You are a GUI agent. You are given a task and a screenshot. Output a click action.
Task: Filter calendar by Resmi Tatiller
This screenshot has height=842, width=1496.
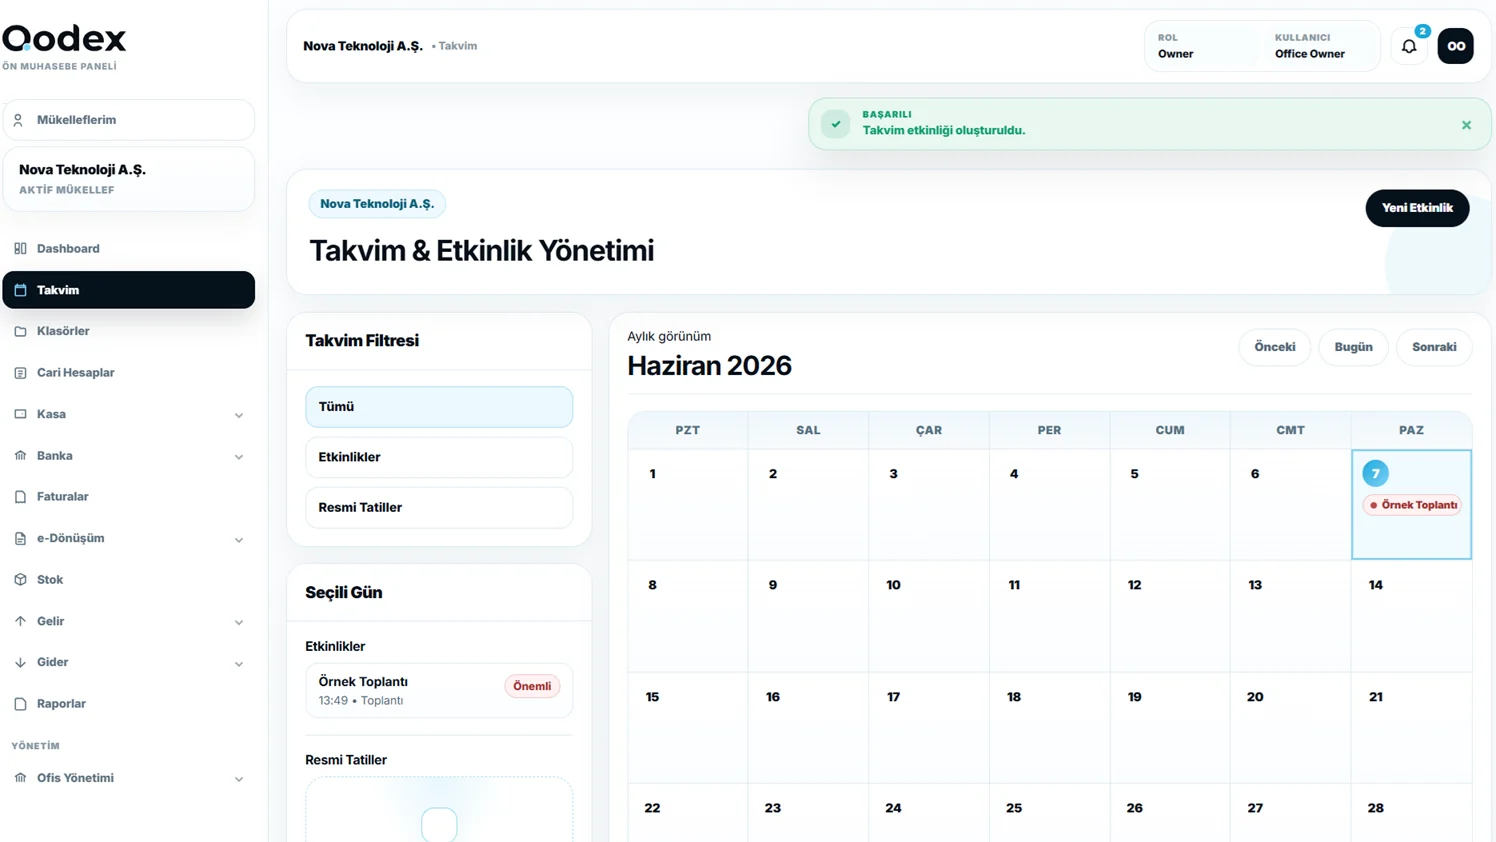point(439,507)
